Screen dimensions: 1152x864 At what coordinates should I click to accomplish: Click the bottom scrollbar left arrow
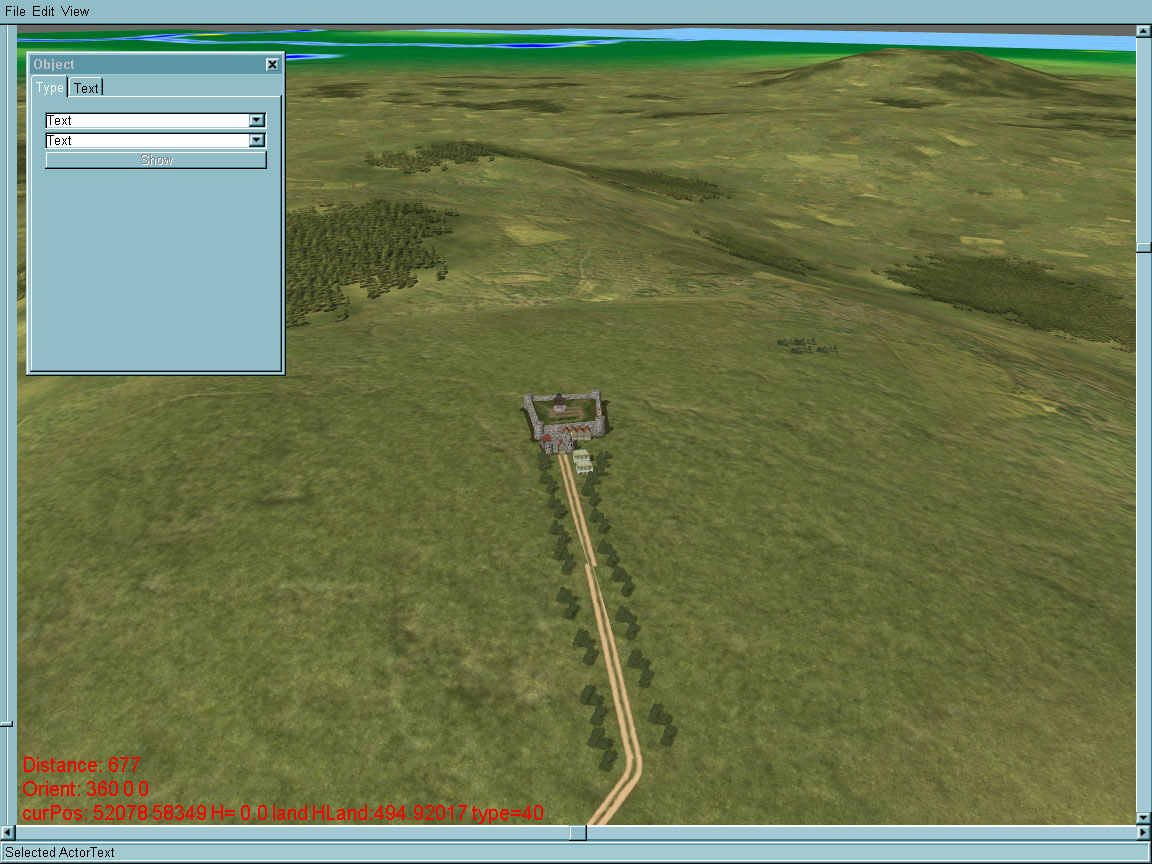point(7,833)
